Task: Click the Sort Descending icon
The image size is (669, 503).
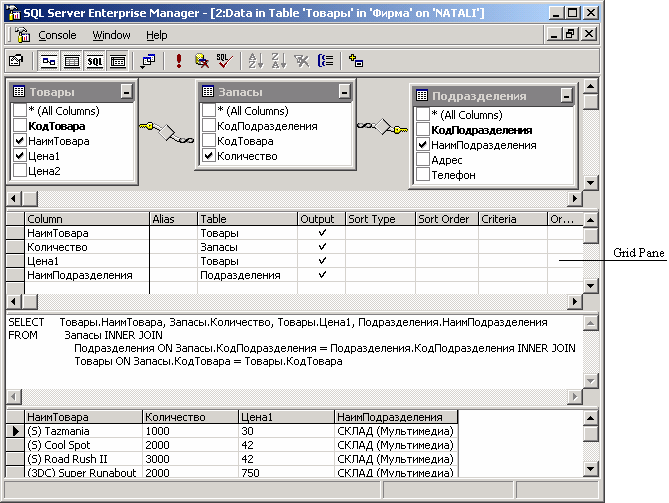Action: [x=279, y=61]
